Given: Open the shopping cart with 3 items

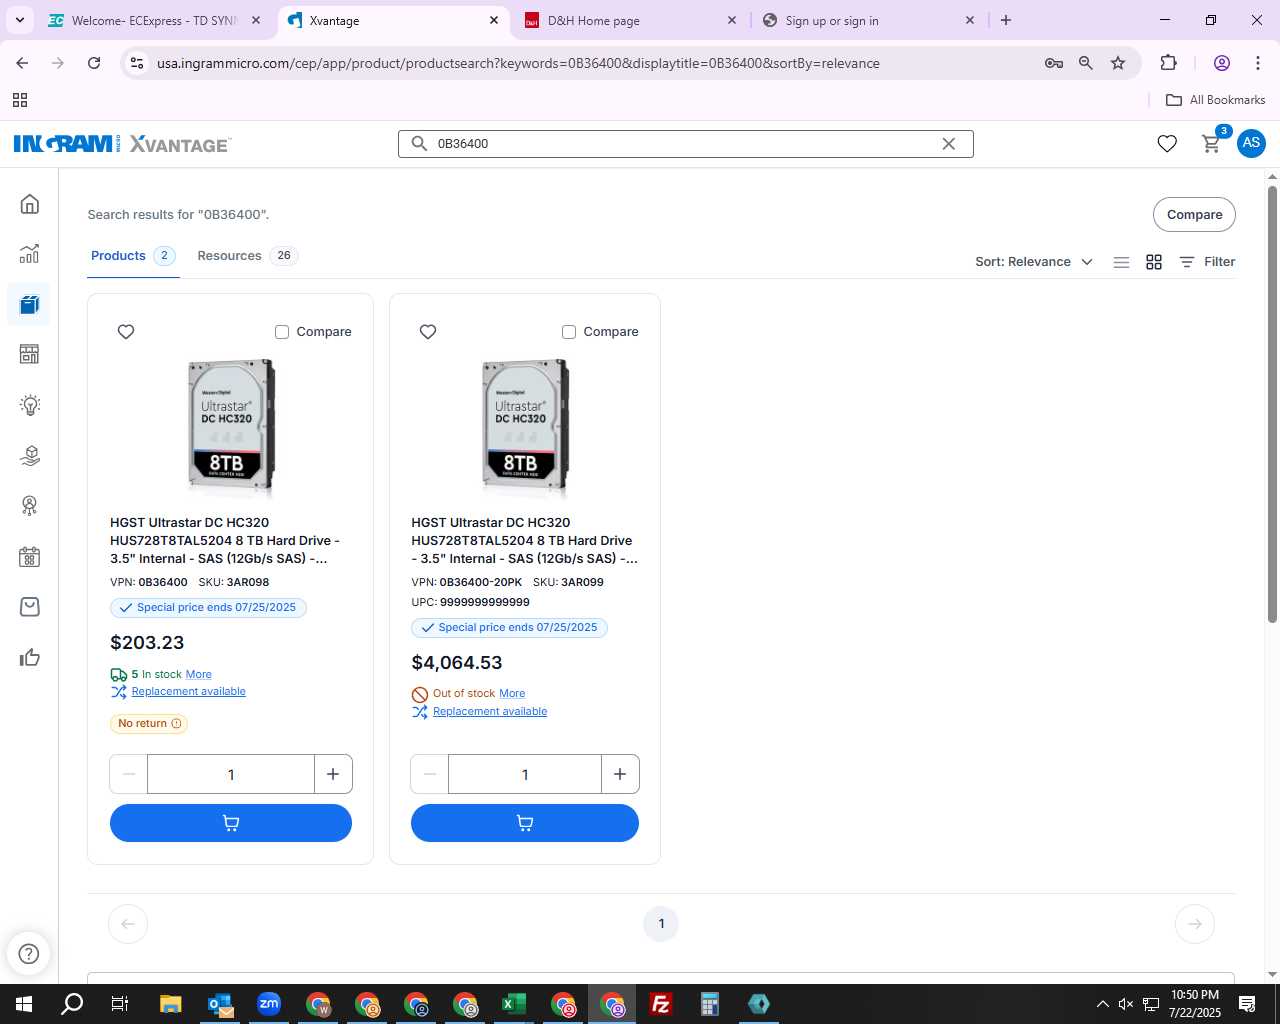Looking at the screenshot, I should pos(1212,143).
